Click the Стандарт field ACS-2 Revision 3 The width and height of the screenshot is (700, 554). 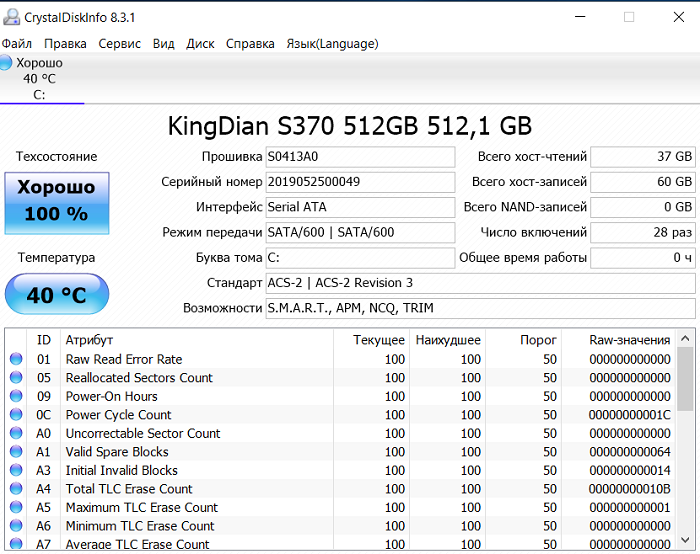click(481, 283)
